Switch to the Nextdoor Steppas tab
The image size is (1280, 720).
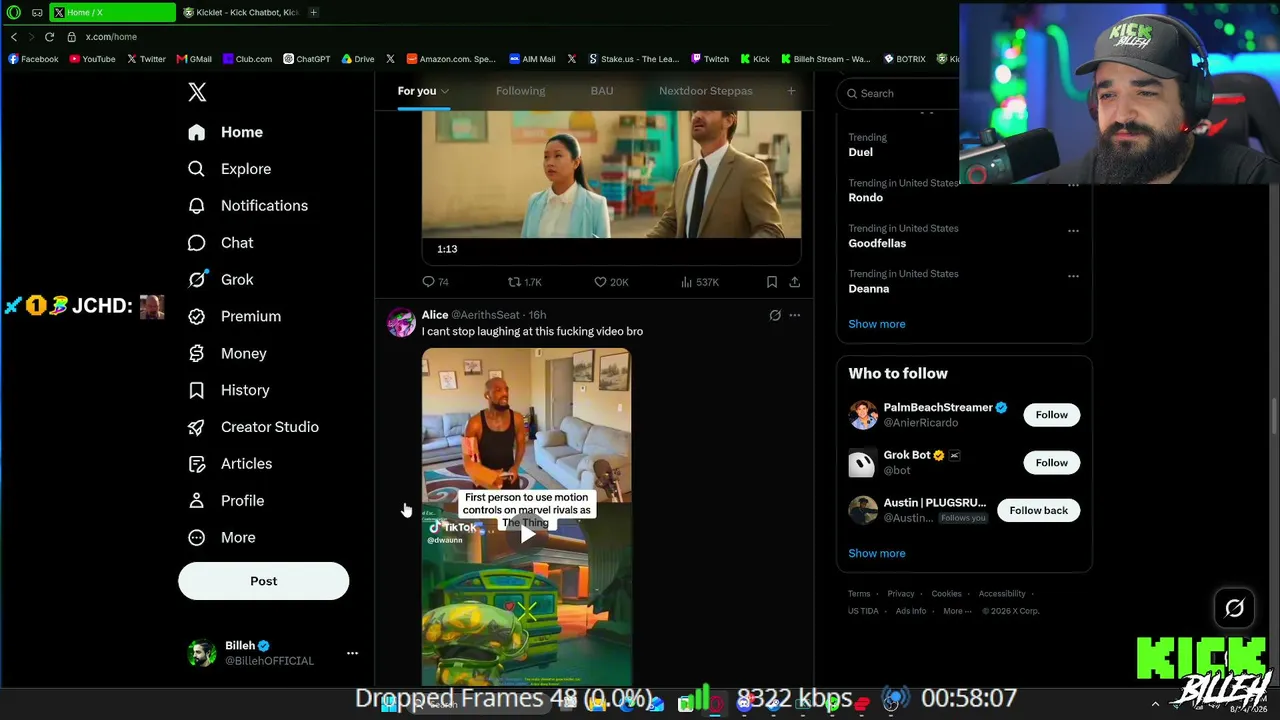(x=706, y=91)
